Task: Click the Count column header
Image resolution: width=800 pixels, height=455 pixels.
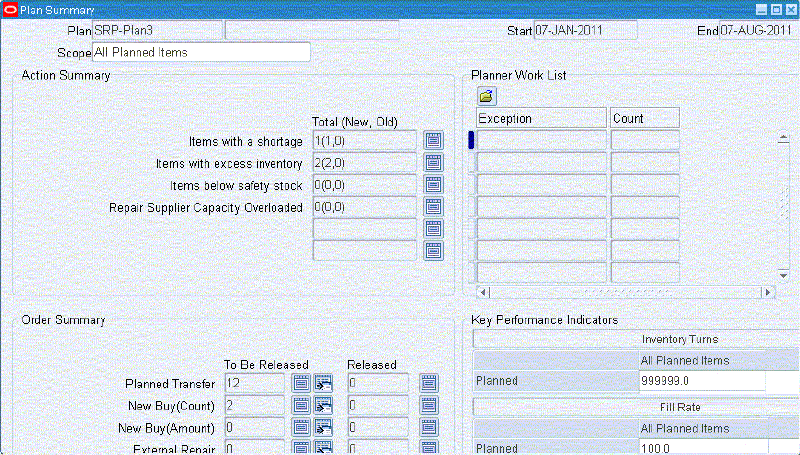Action: pos(645,118)
